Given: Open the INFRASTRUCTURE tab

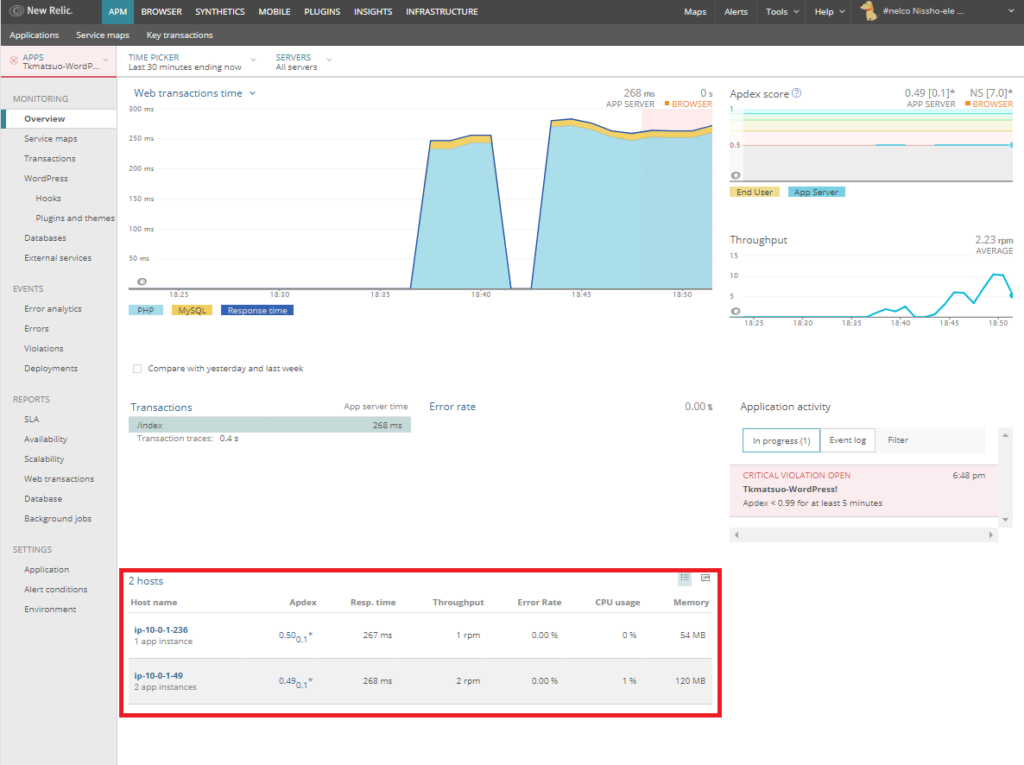Looking at the screenshot, I should tap(441, 12).
